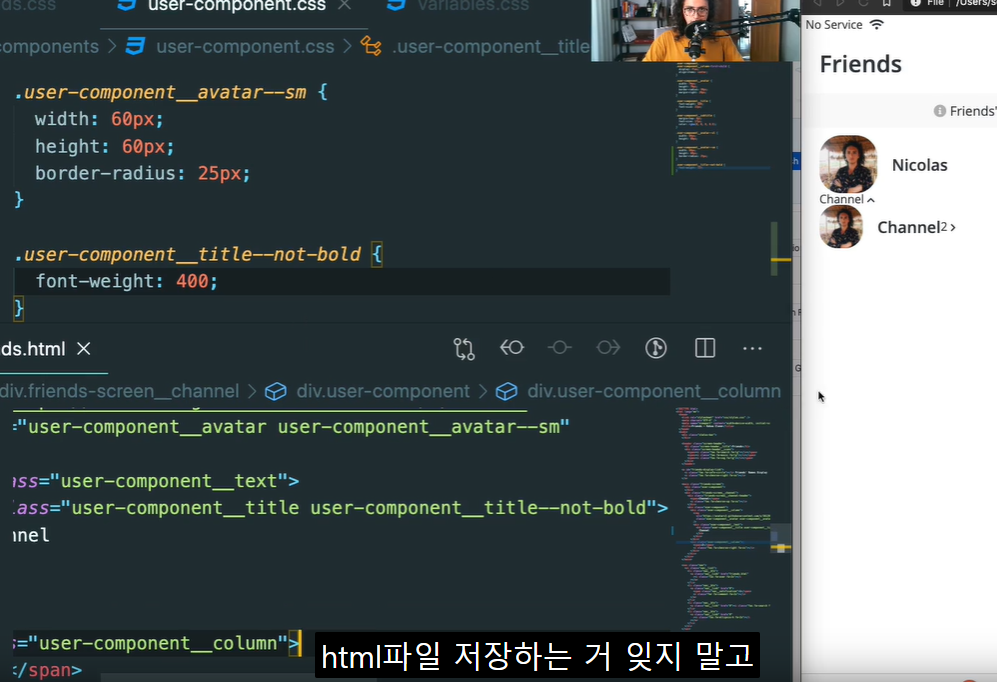This screenshot has height=682, width=997.
Task: Close the friends.html tab
Action: 83,348
